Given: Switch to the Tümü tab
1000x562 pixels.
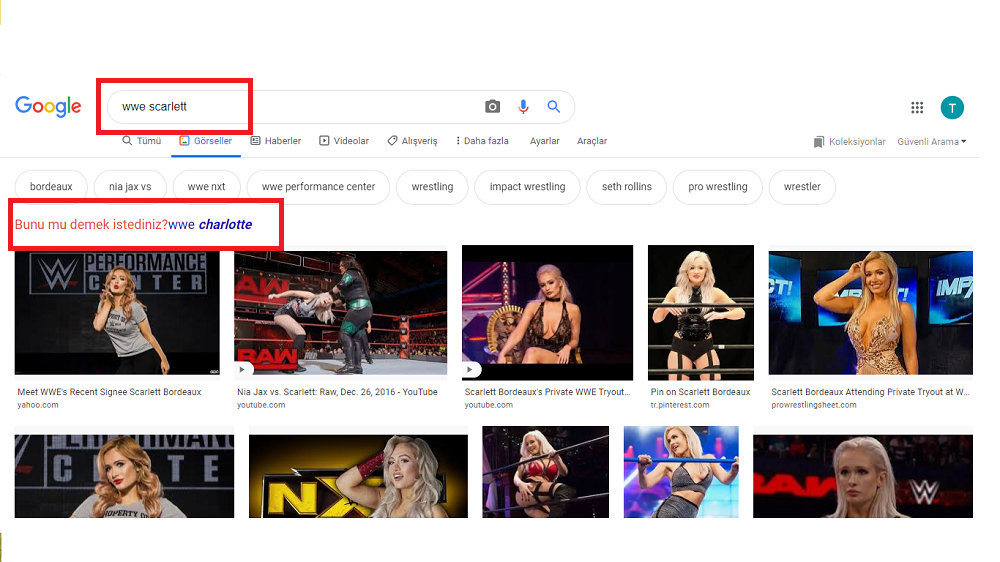Looking at the screenshot, I should pos(142,141).
